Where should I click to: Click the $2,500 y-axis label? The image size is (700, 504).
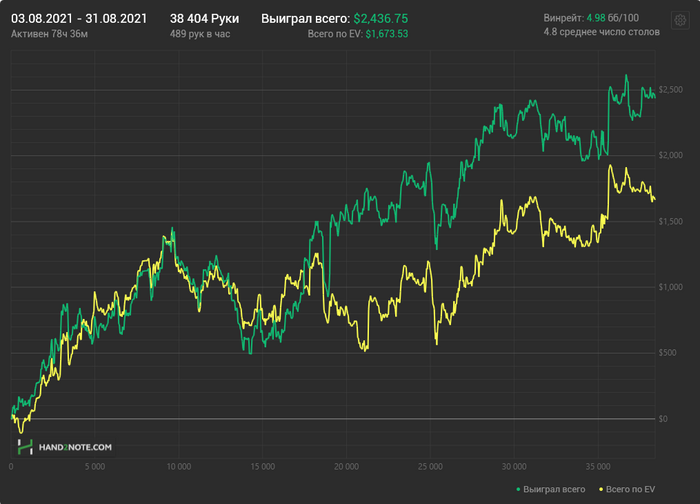click(671, 90)
